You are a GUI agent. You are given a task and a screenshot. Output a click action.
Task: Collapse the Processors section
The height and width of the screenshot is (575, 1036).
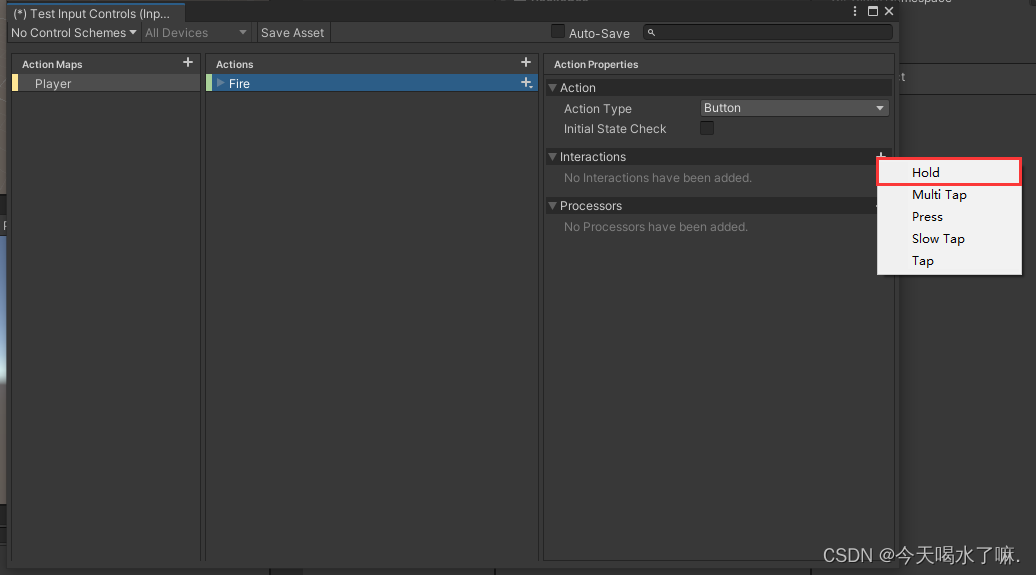click(552, 206)
